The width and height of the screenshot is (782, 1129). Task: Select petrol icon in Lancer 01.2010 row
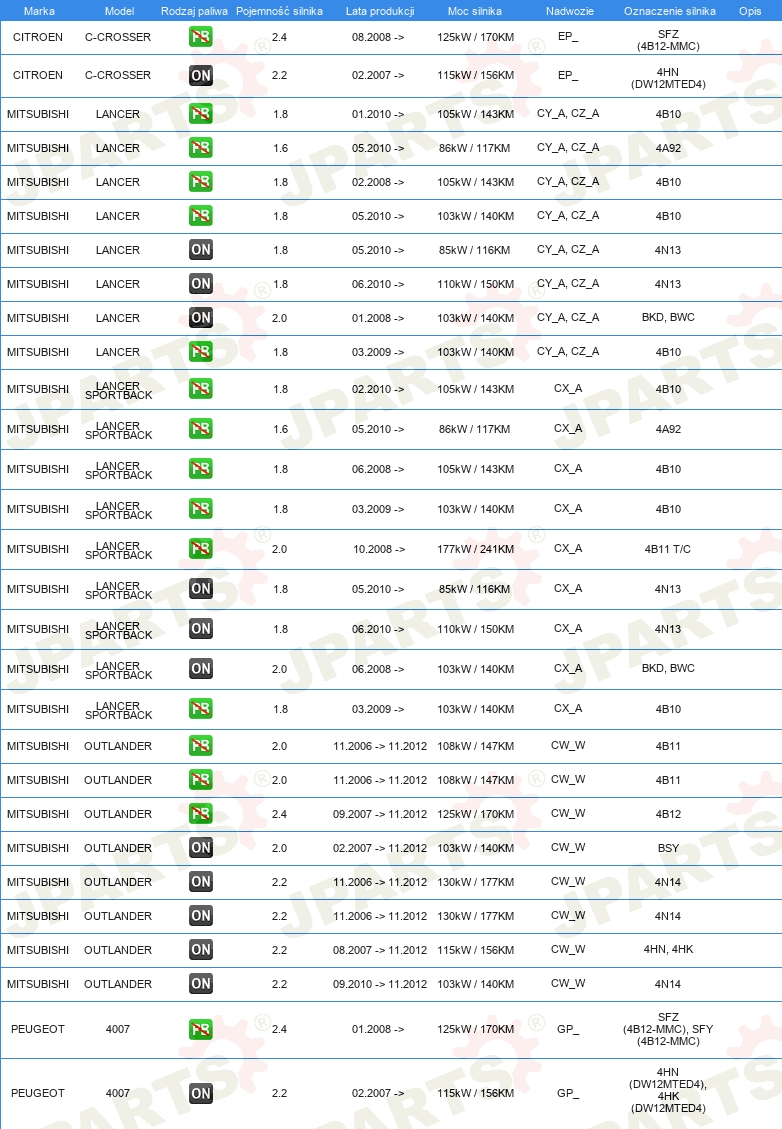(200, 114)
